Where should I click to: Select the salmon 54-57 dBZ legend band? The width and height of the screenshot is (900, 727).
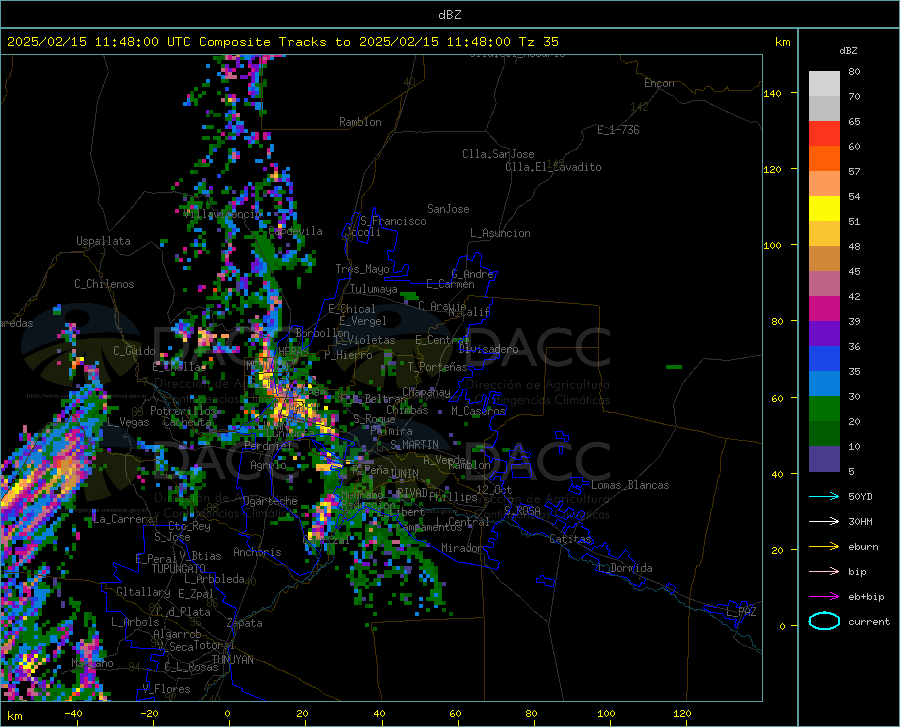(x=824, y=184)
